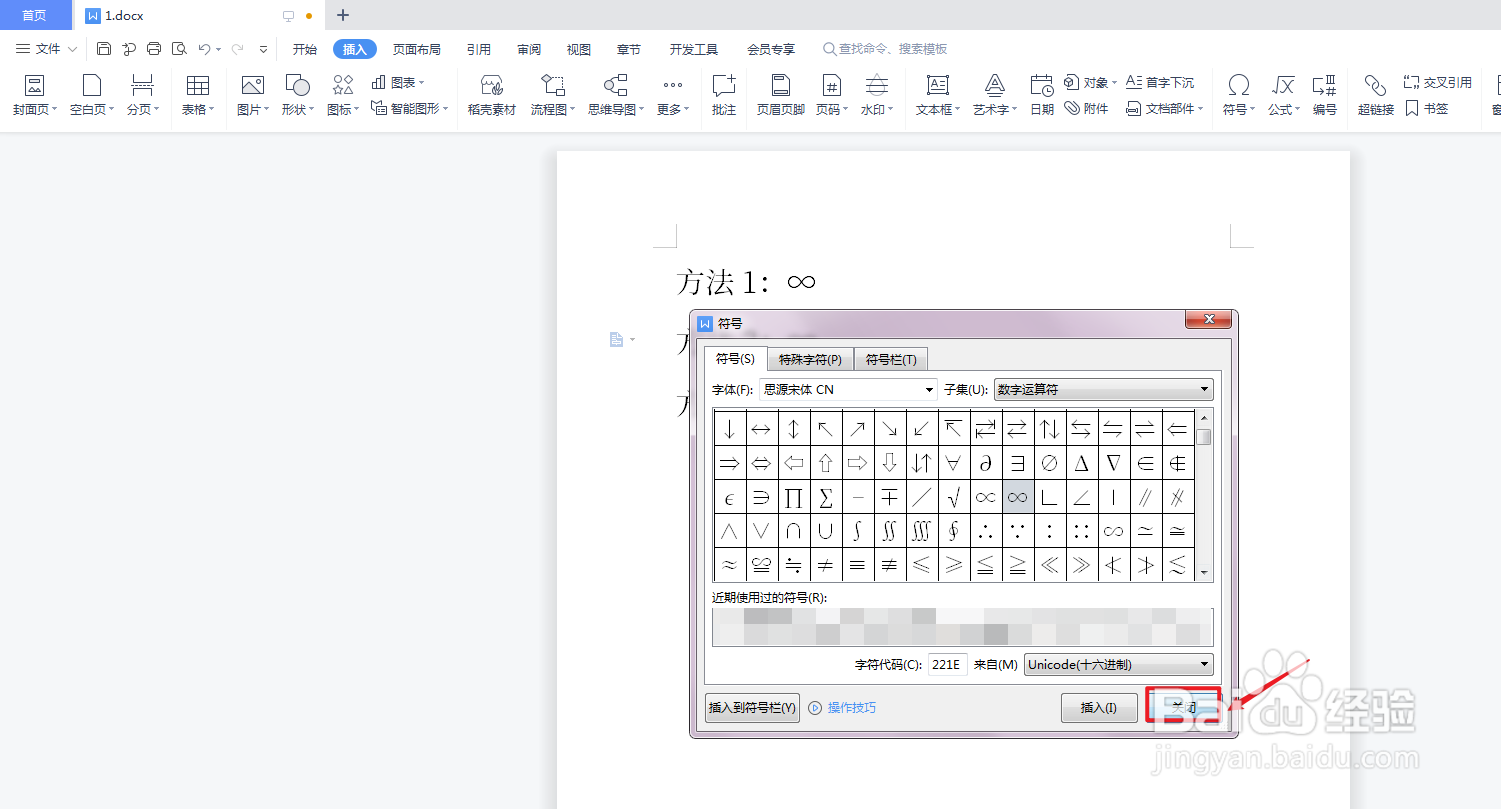Viewport: 1501px width, 809px height.
Task: Expand the 更多 more options
Action: pos(673,96)
